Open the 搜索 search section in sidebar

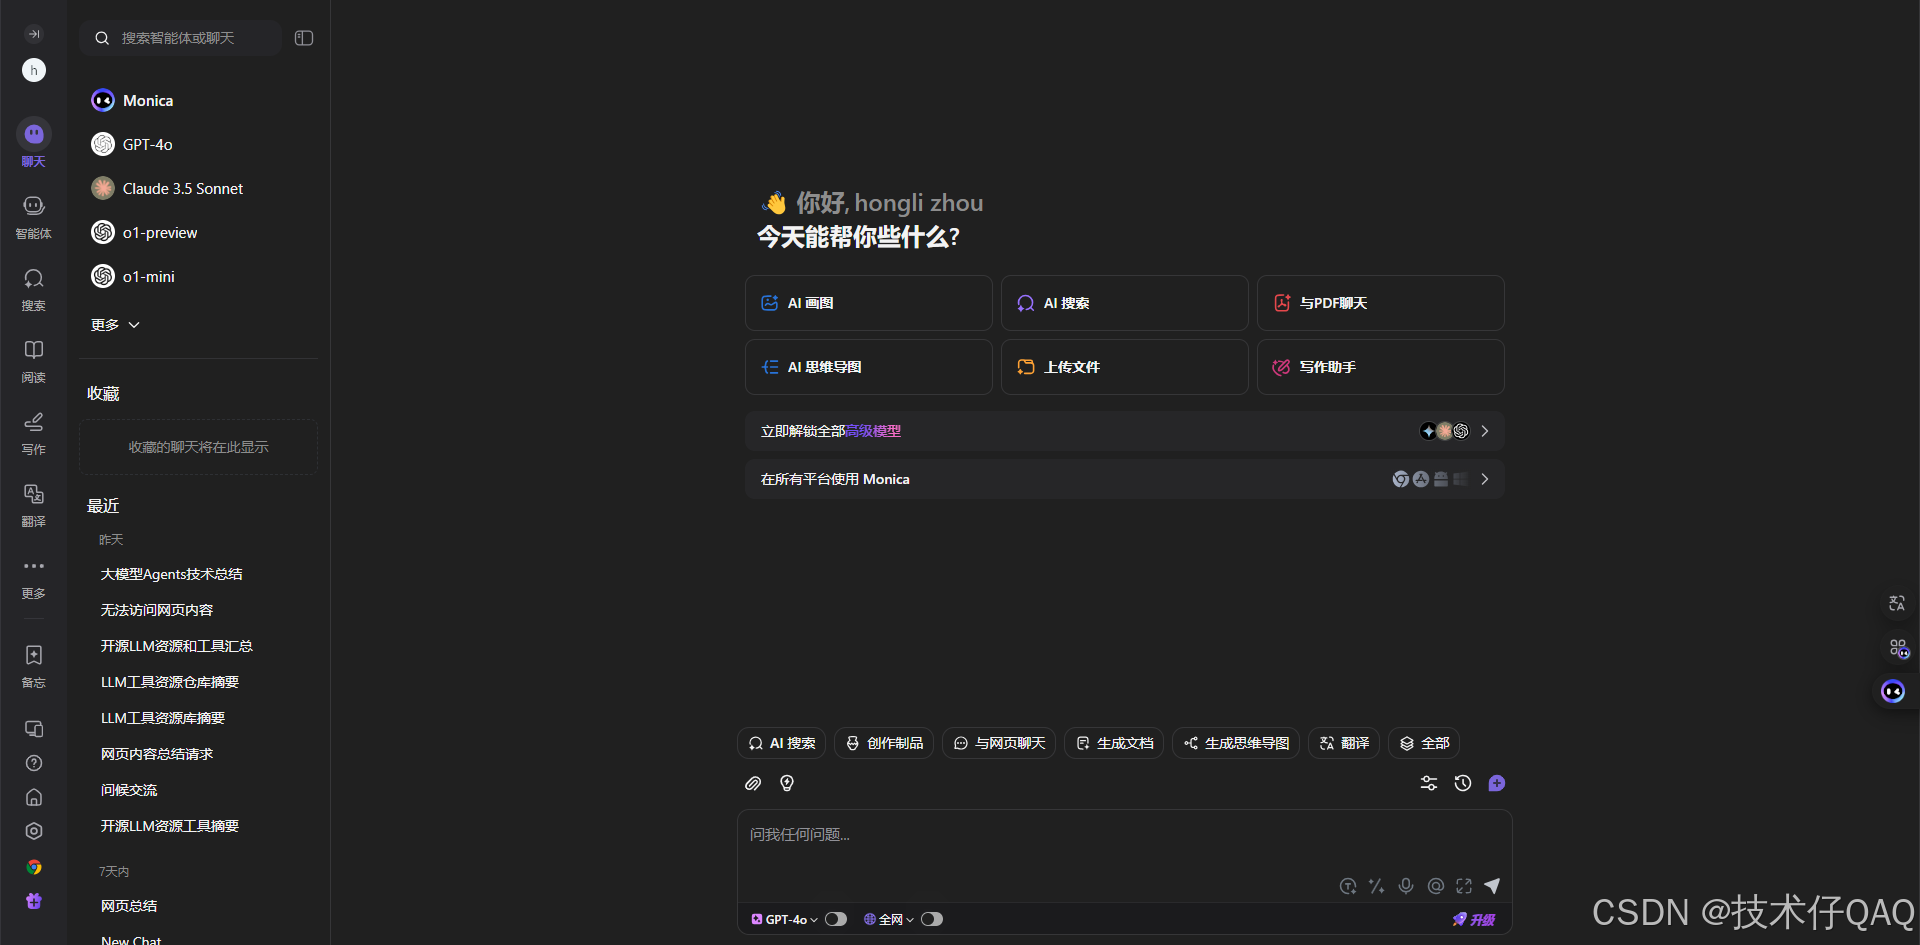[34, 289]
